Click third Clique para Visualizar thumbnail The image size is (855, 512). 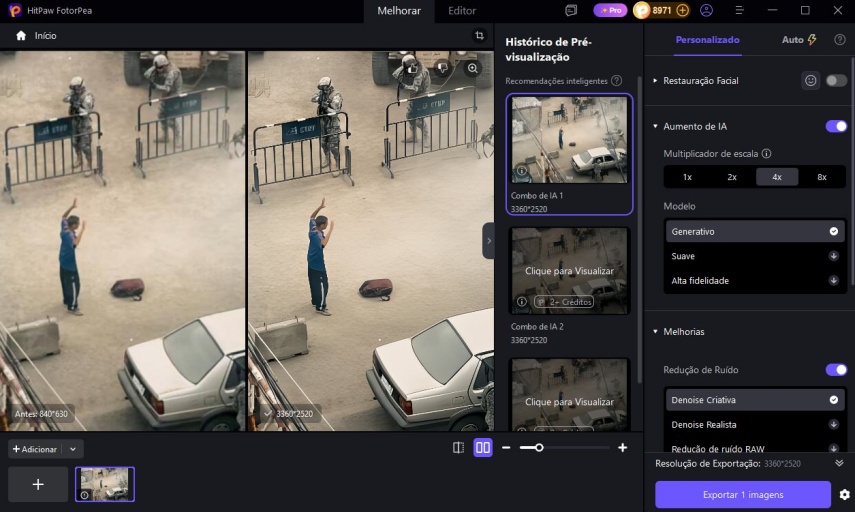[x=569, y=395]
